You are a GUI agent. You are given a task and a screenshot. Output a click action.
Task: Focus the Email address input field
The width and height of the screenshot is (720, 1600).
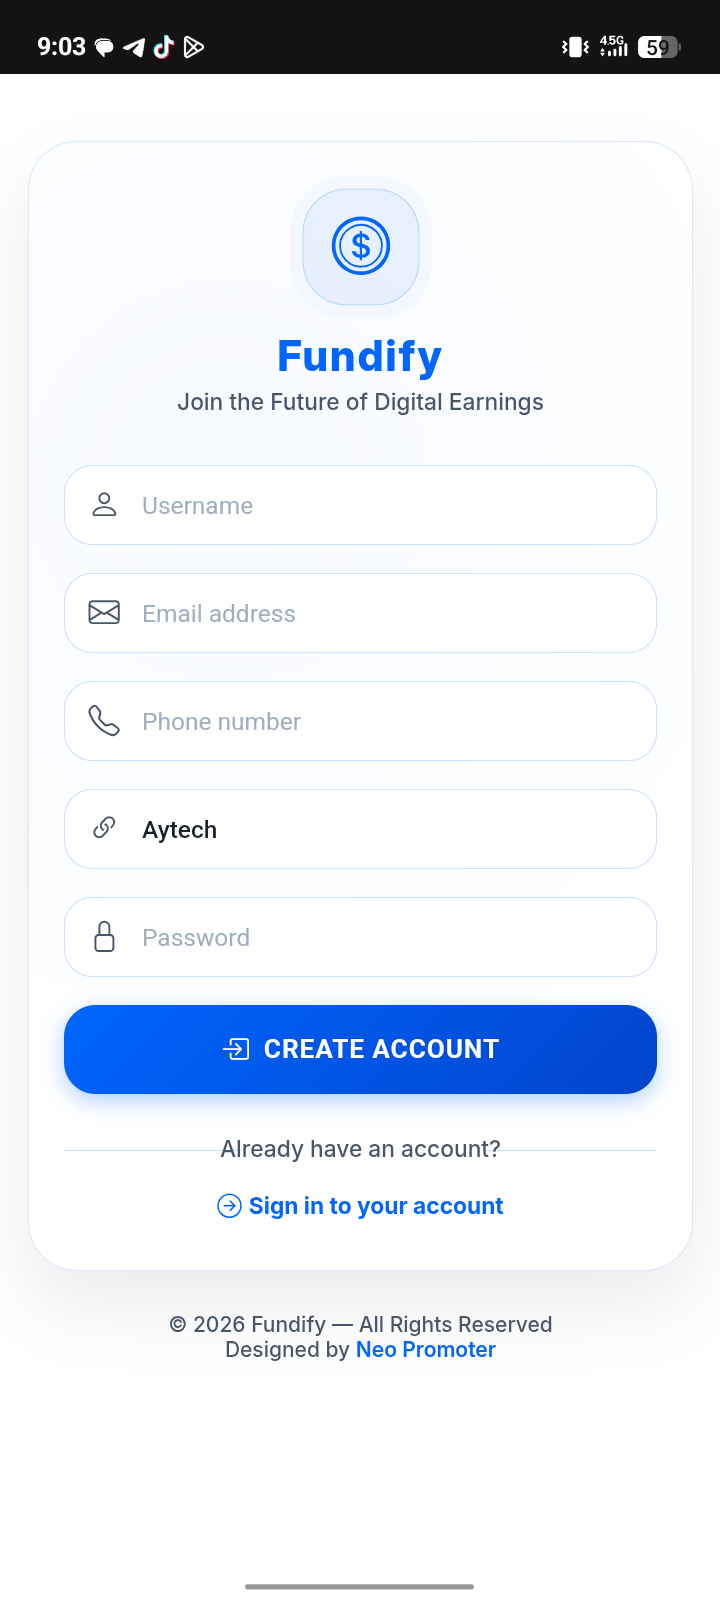[380, 613]
